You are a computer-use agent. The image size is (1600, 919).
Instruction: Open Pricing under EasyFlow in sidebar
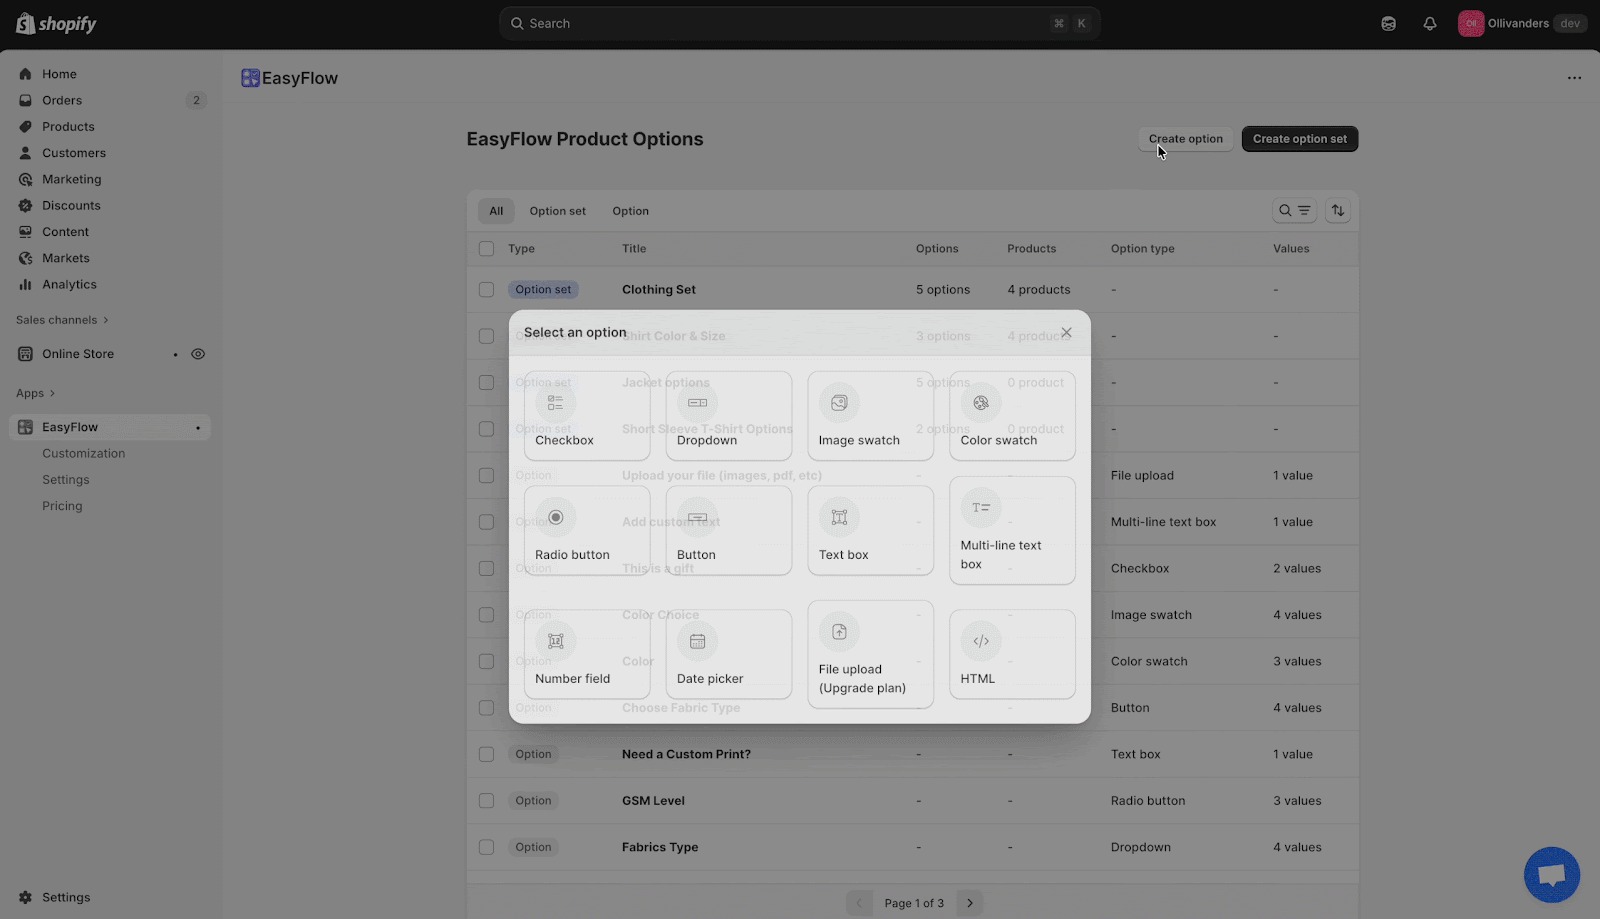62,505
